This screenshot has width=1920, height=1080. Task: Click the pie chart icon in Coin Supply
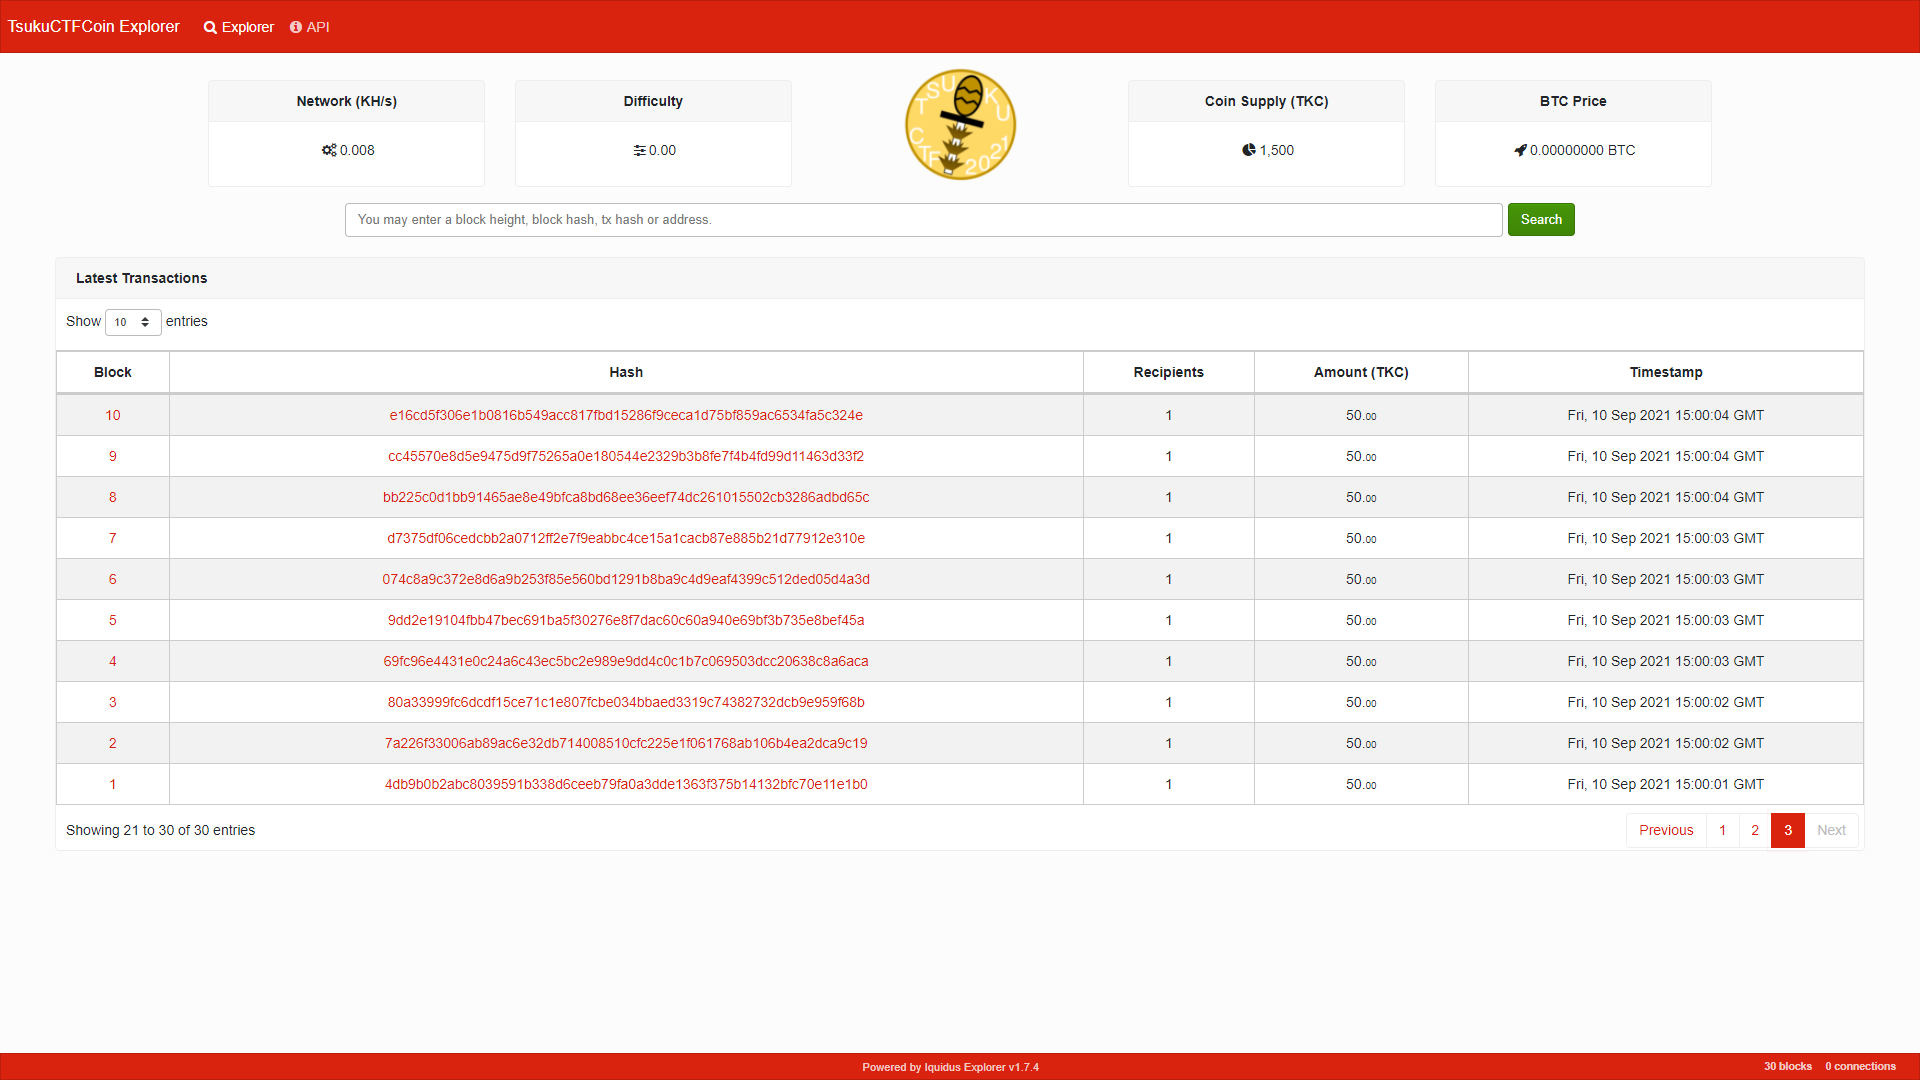(x=1249, y=150)
